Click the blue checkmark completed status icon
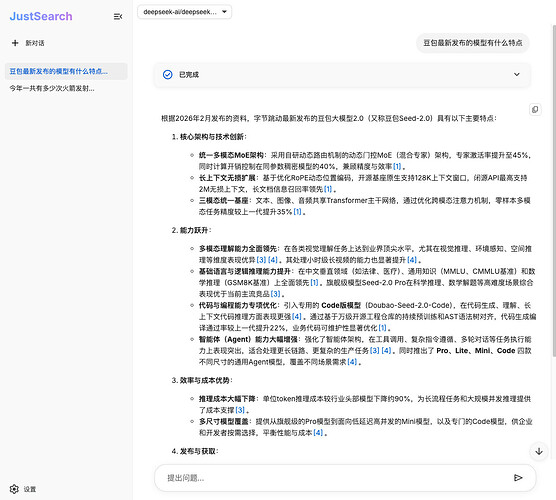Screen dimensions: 556x500 (167, 74)
